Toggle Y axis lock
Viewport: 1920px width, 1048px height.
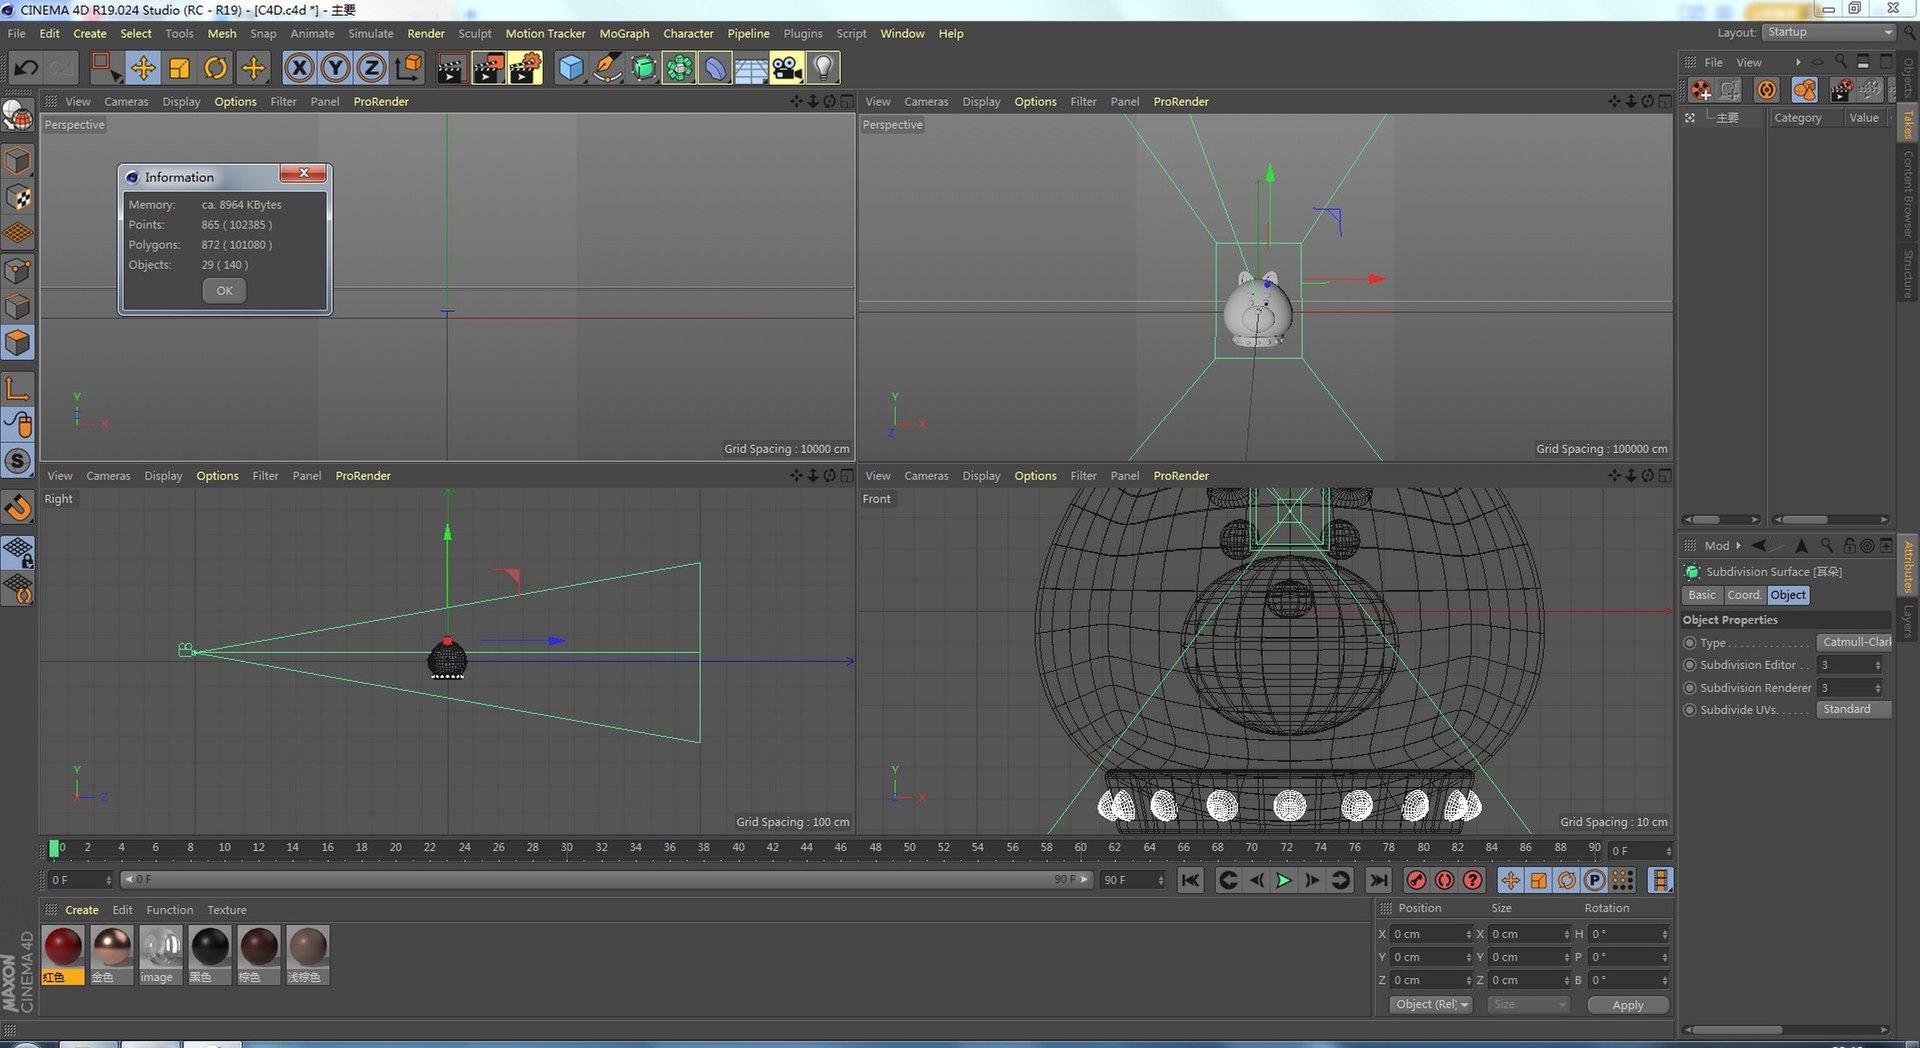click(335, 68)
